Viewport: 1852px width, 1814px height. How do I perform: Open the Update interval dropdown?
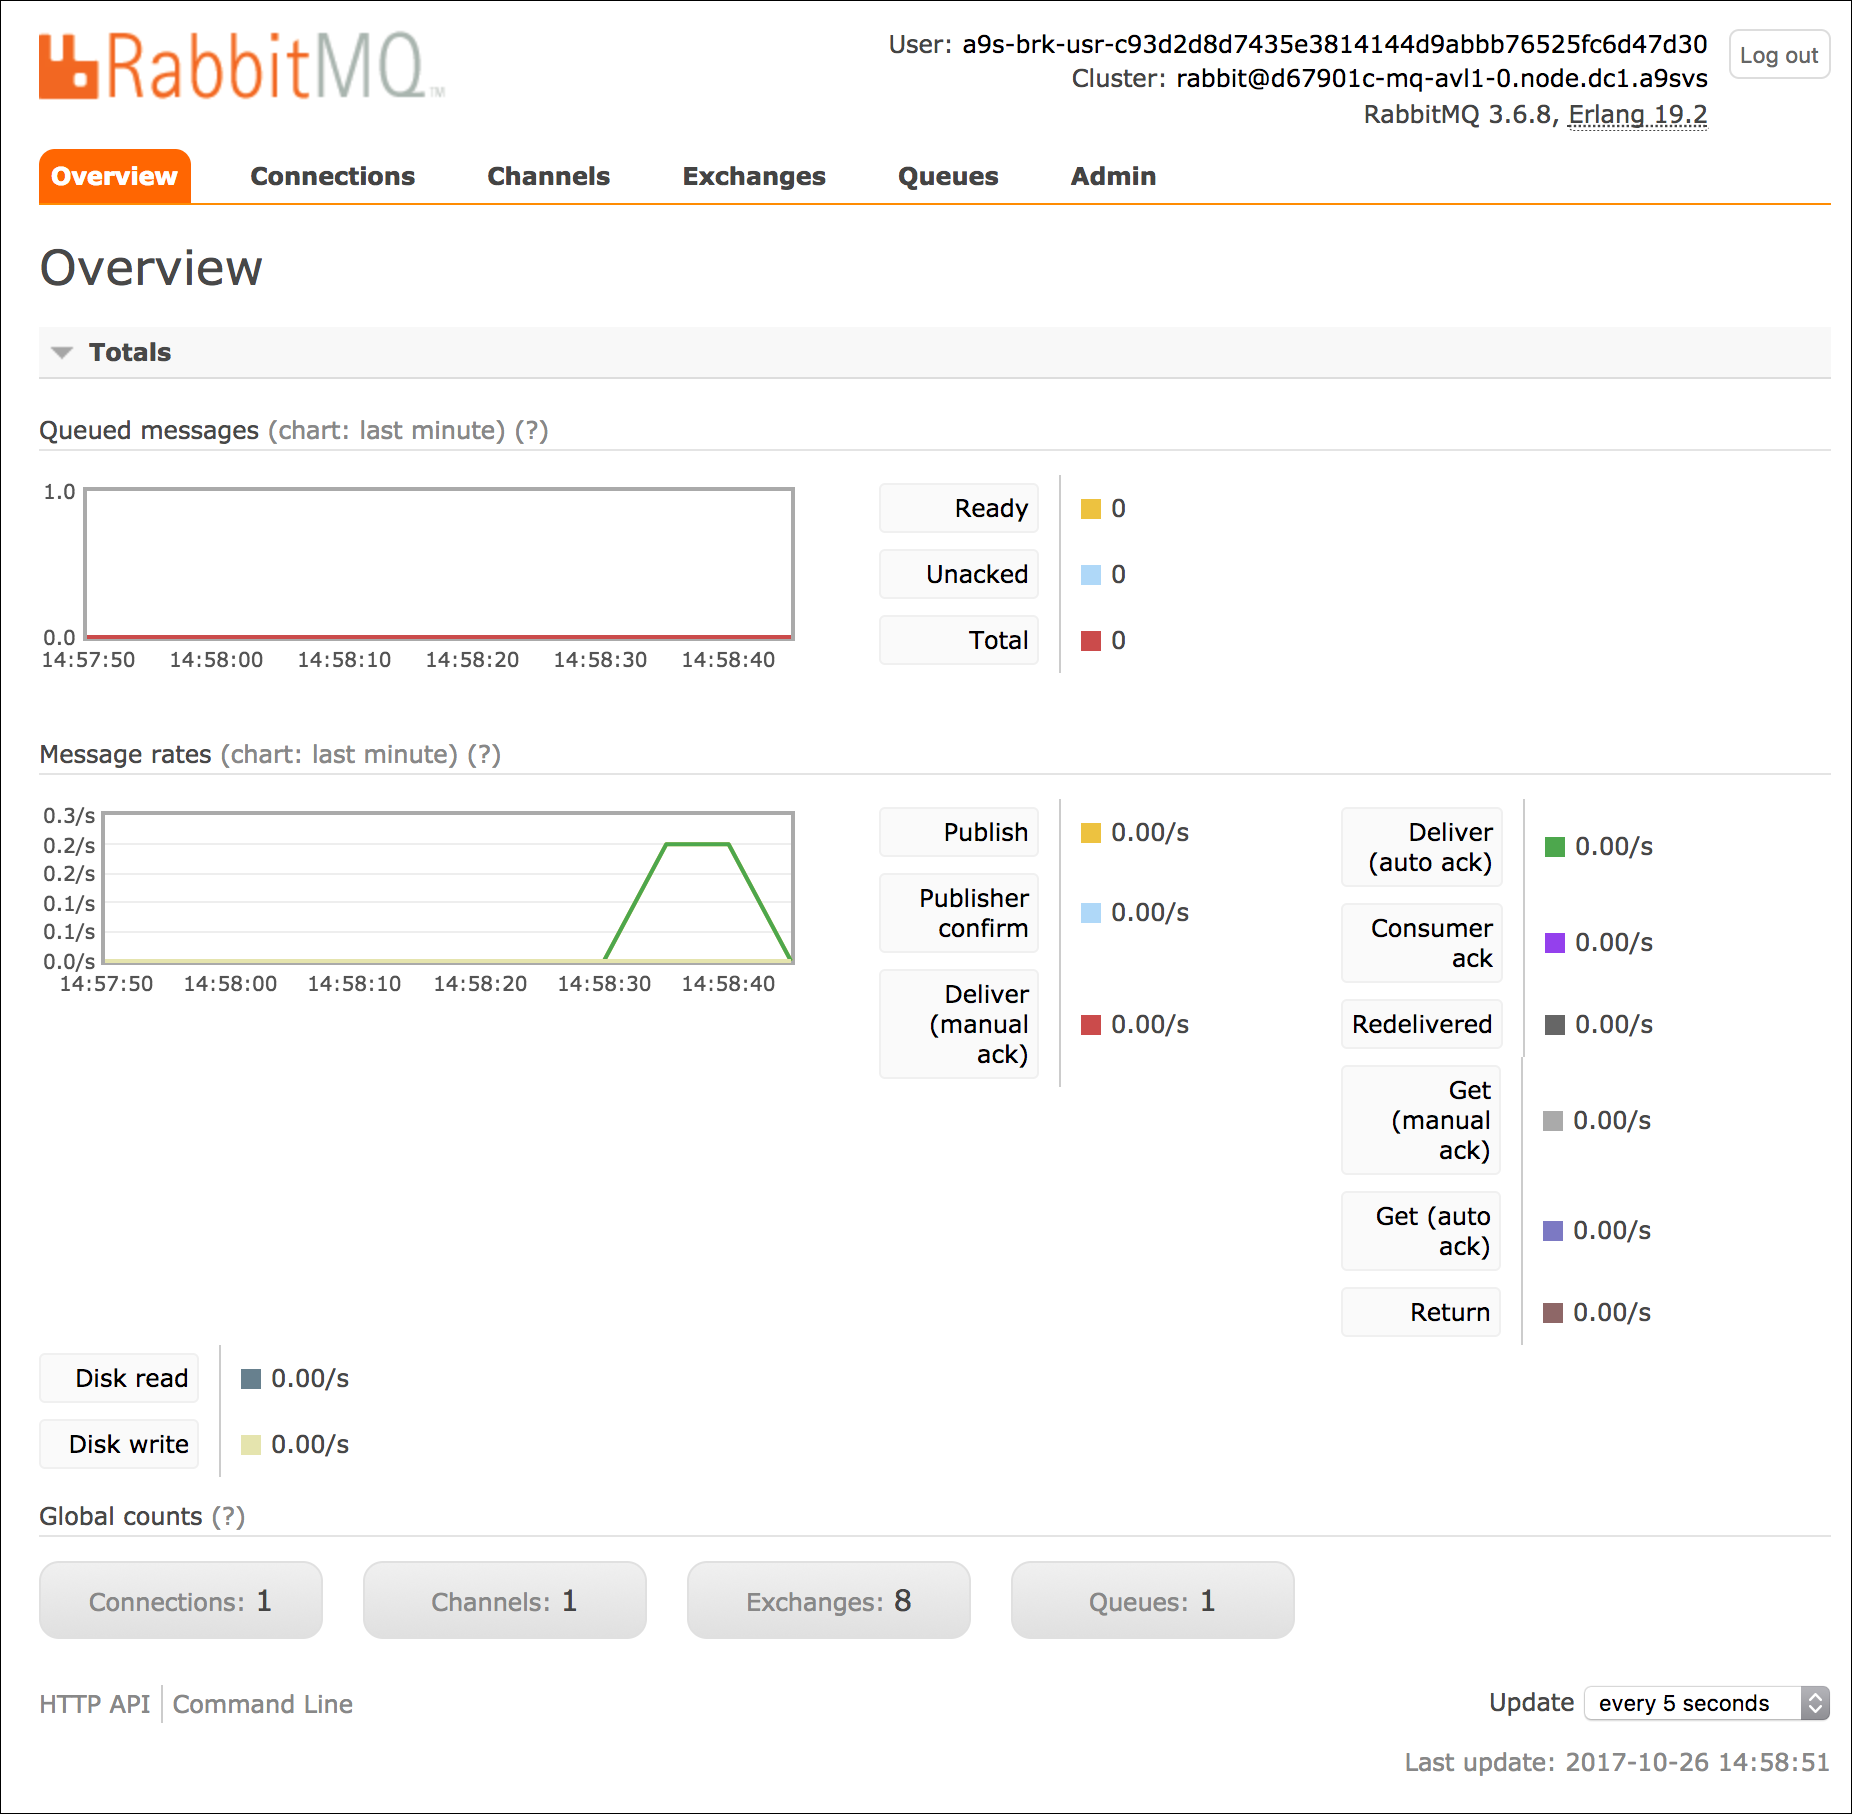1707,1703
